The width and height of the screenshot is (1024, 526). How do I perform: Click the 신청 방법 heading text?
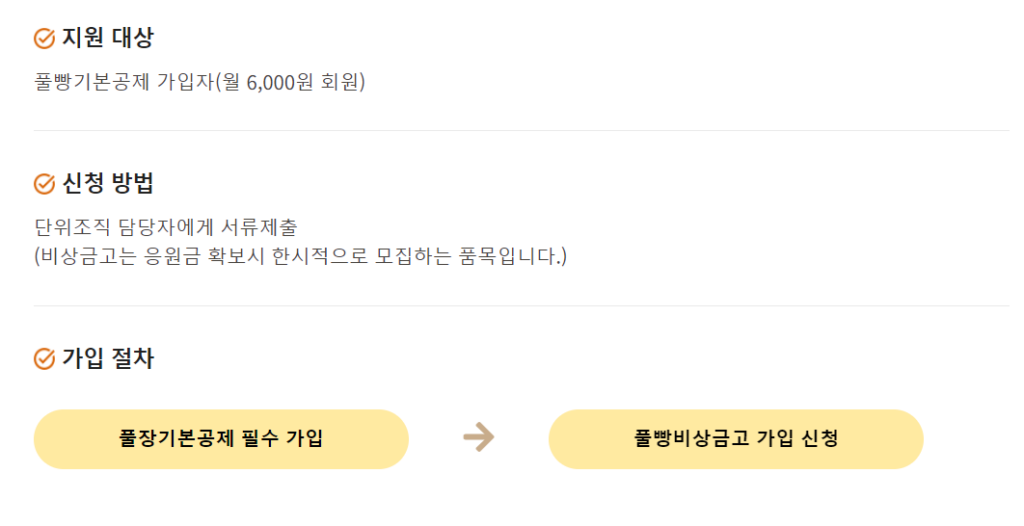107,184
